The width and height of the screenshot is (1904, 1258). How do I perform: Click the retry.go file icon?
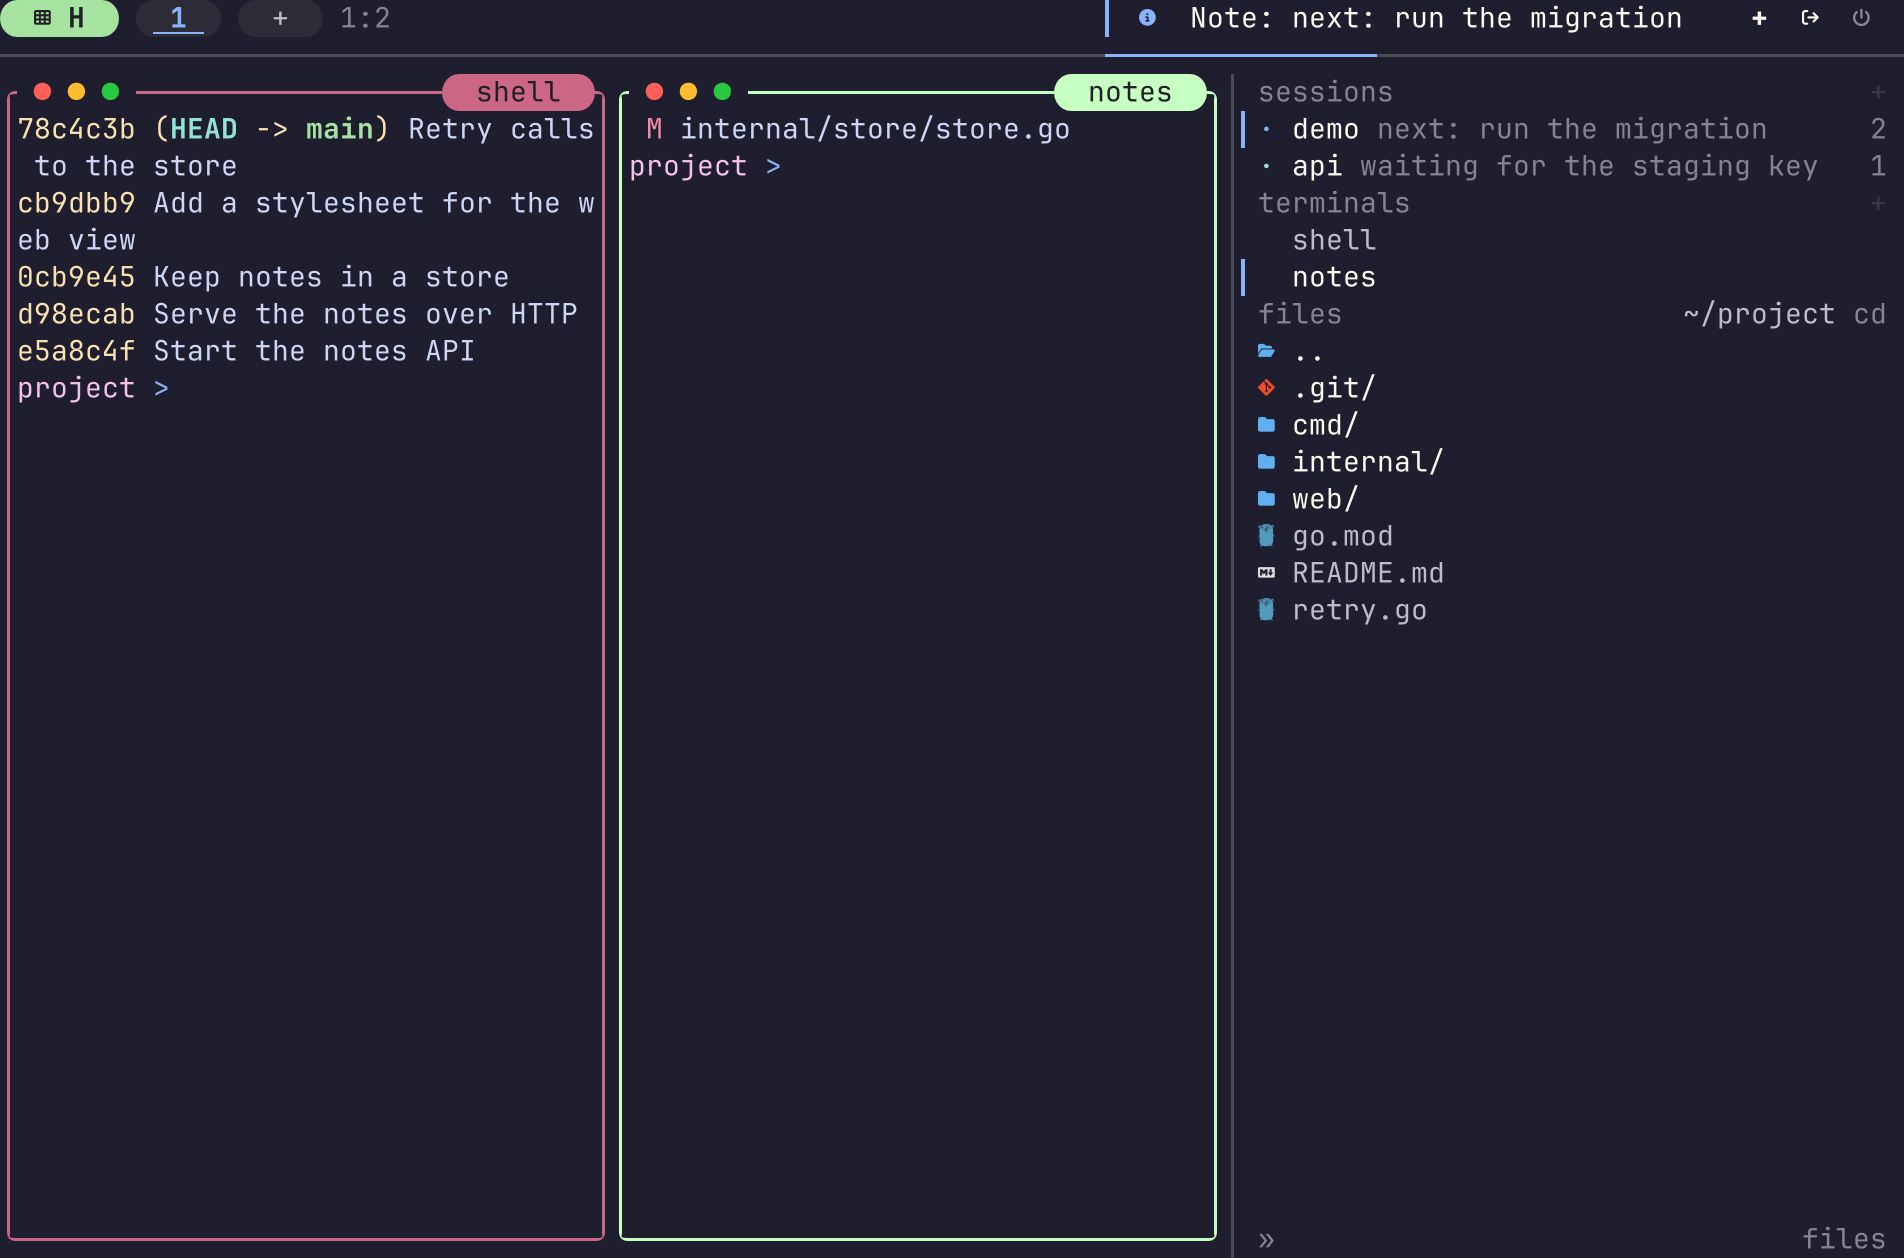pos(1266,610)
